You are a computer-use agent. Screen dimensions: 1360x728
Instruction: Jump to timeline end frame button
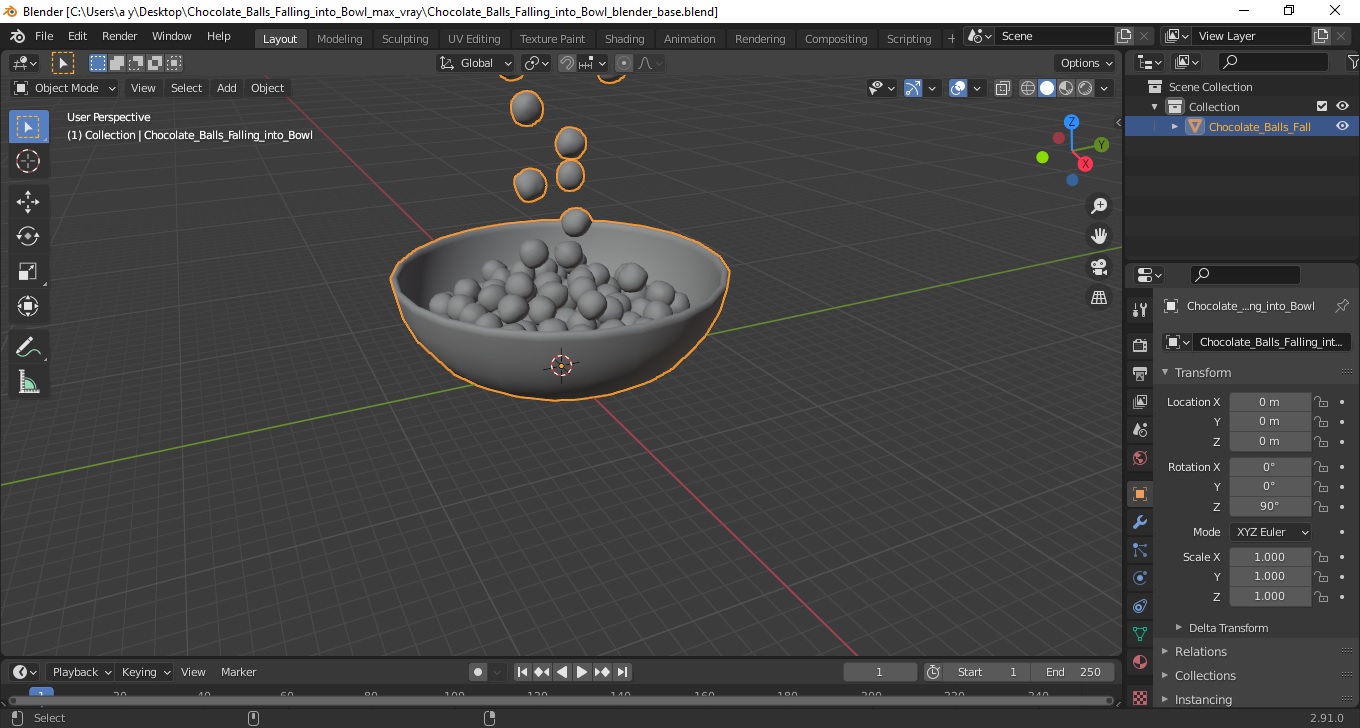click(x=622, y=672)
